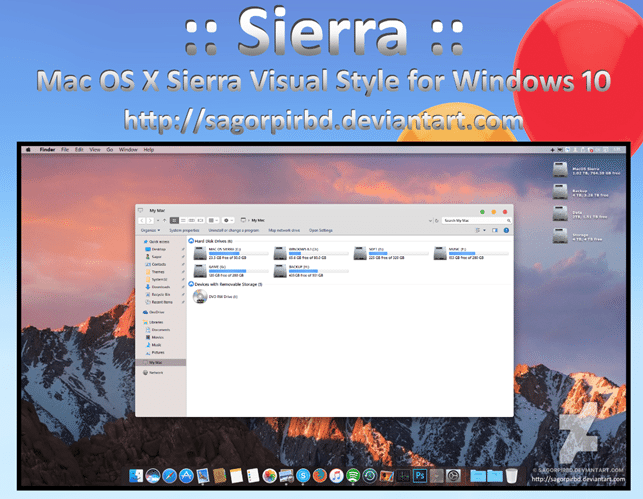Screen dimensions: 643x499
Task: Expand the address bar history dropdown
Action: tap(430, 221)
